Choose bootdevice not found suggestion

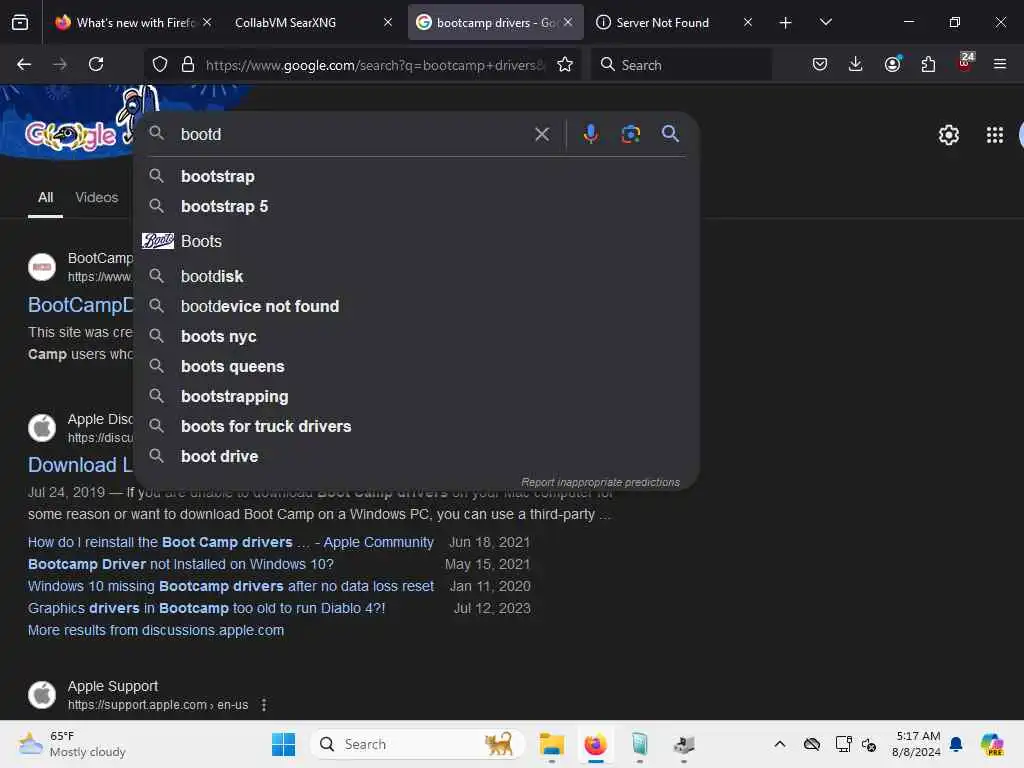pos(417,306)
